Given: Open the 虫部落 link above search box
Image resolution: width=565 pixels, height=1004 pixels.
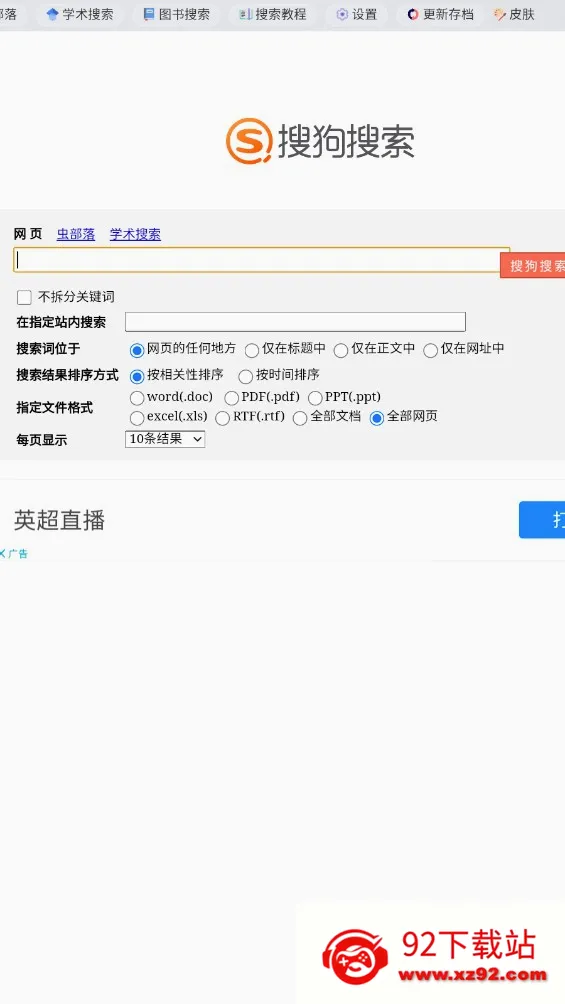Looking at the screenshot, I should pos(76,234).
